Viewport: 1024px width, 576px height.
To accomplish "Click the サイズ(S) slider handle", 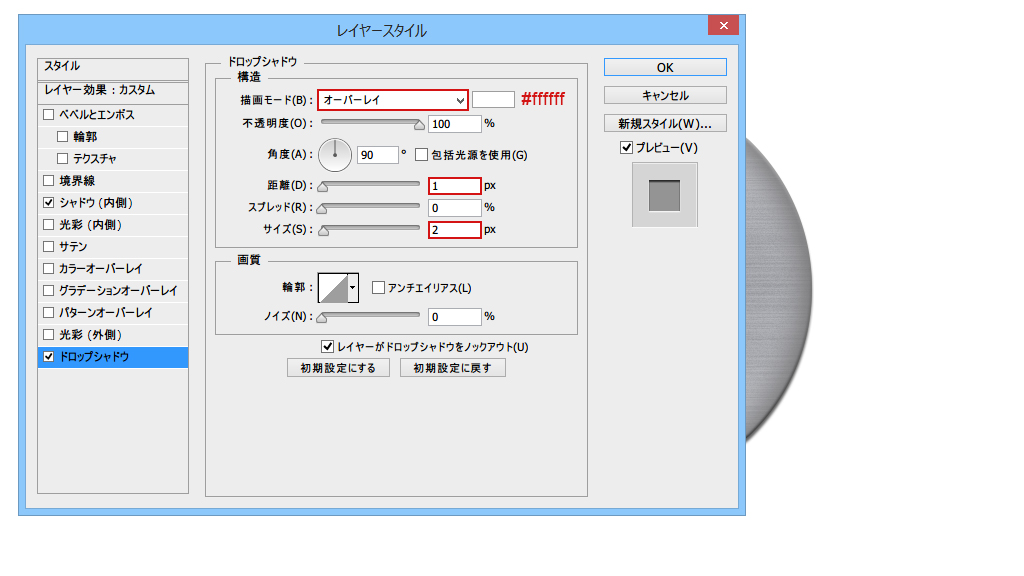I will [323, 231].
